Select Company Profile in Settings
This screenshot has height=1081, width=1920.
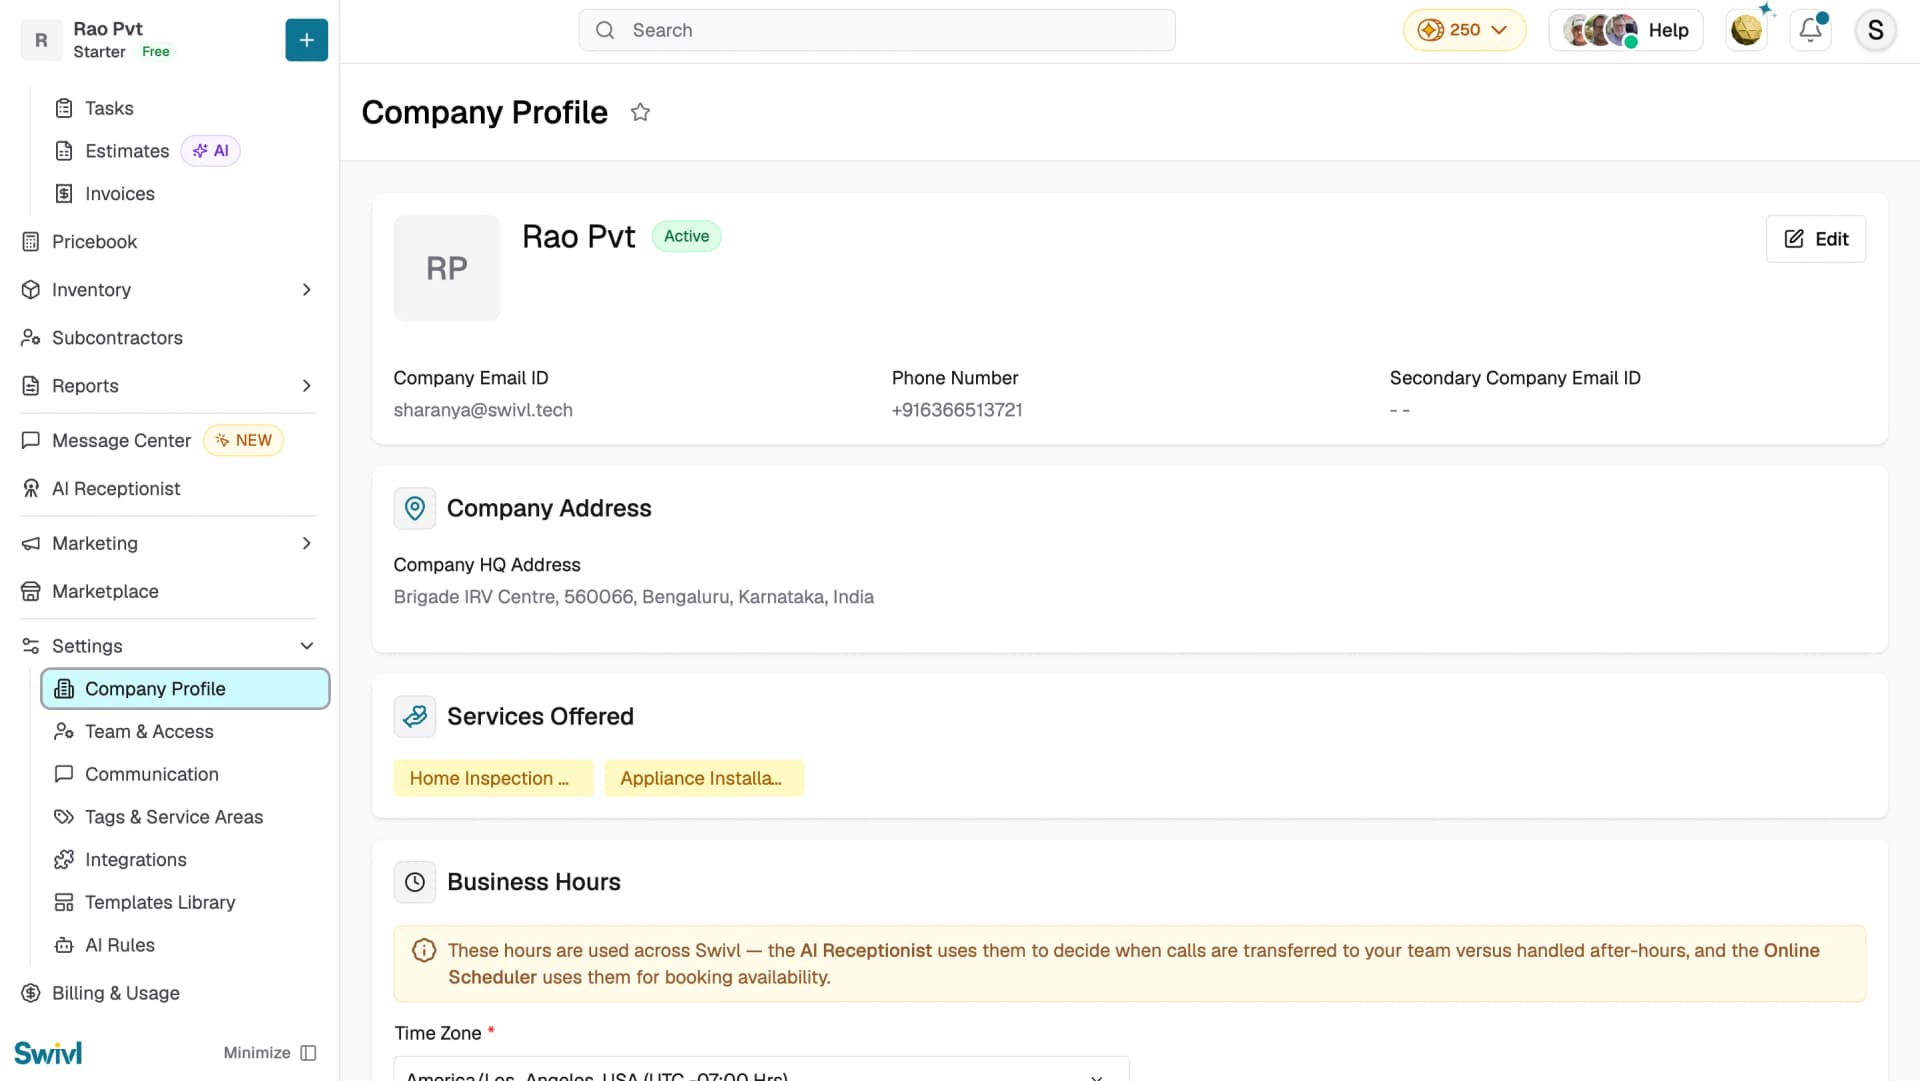tap(185, 689)
